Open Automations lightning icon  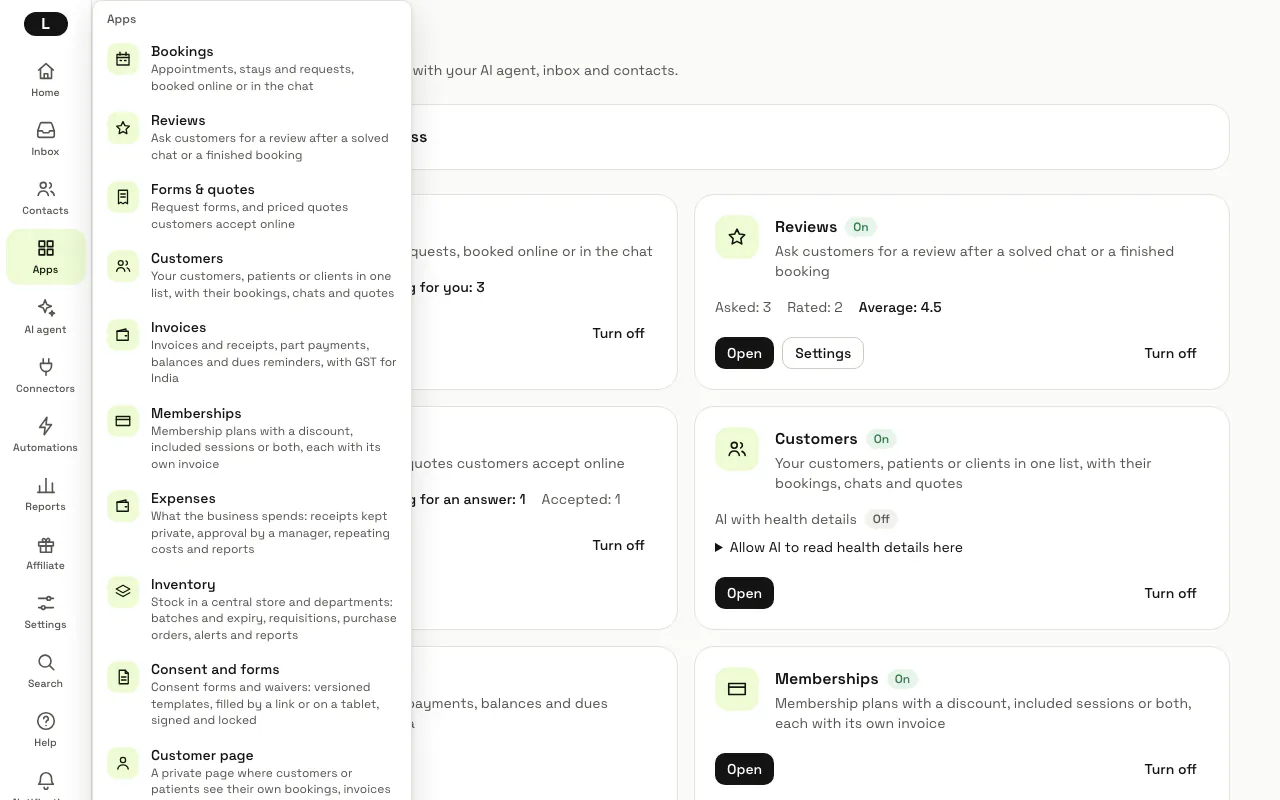pyautogui.click(x=45, y=434)
